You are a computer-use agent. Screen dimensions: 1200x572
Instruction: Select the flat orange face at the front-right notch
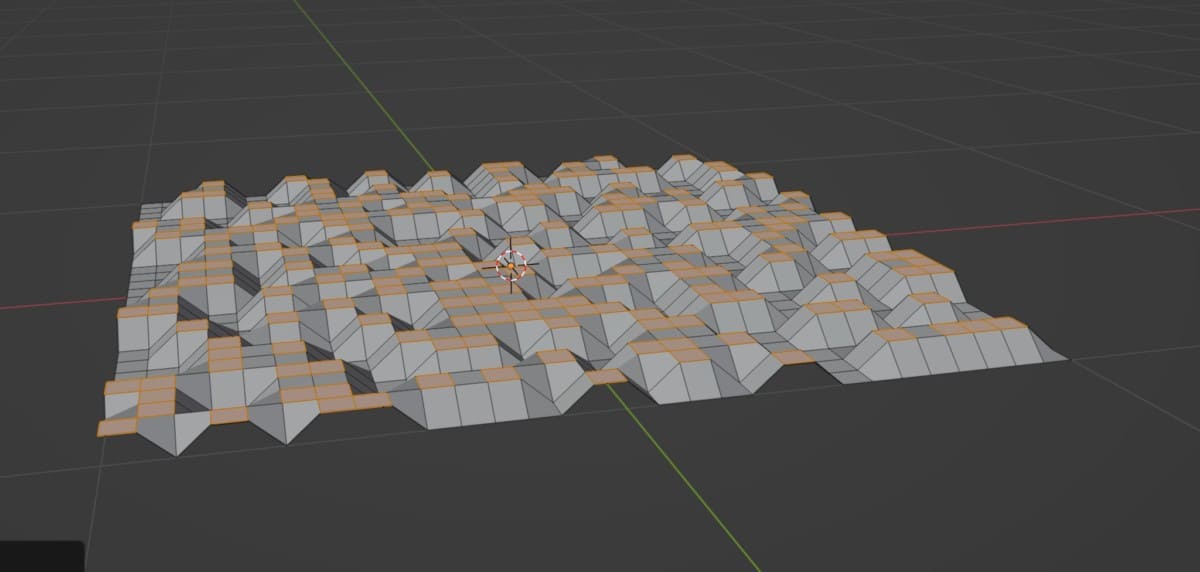pyautogui.click(x=792, y=357)
